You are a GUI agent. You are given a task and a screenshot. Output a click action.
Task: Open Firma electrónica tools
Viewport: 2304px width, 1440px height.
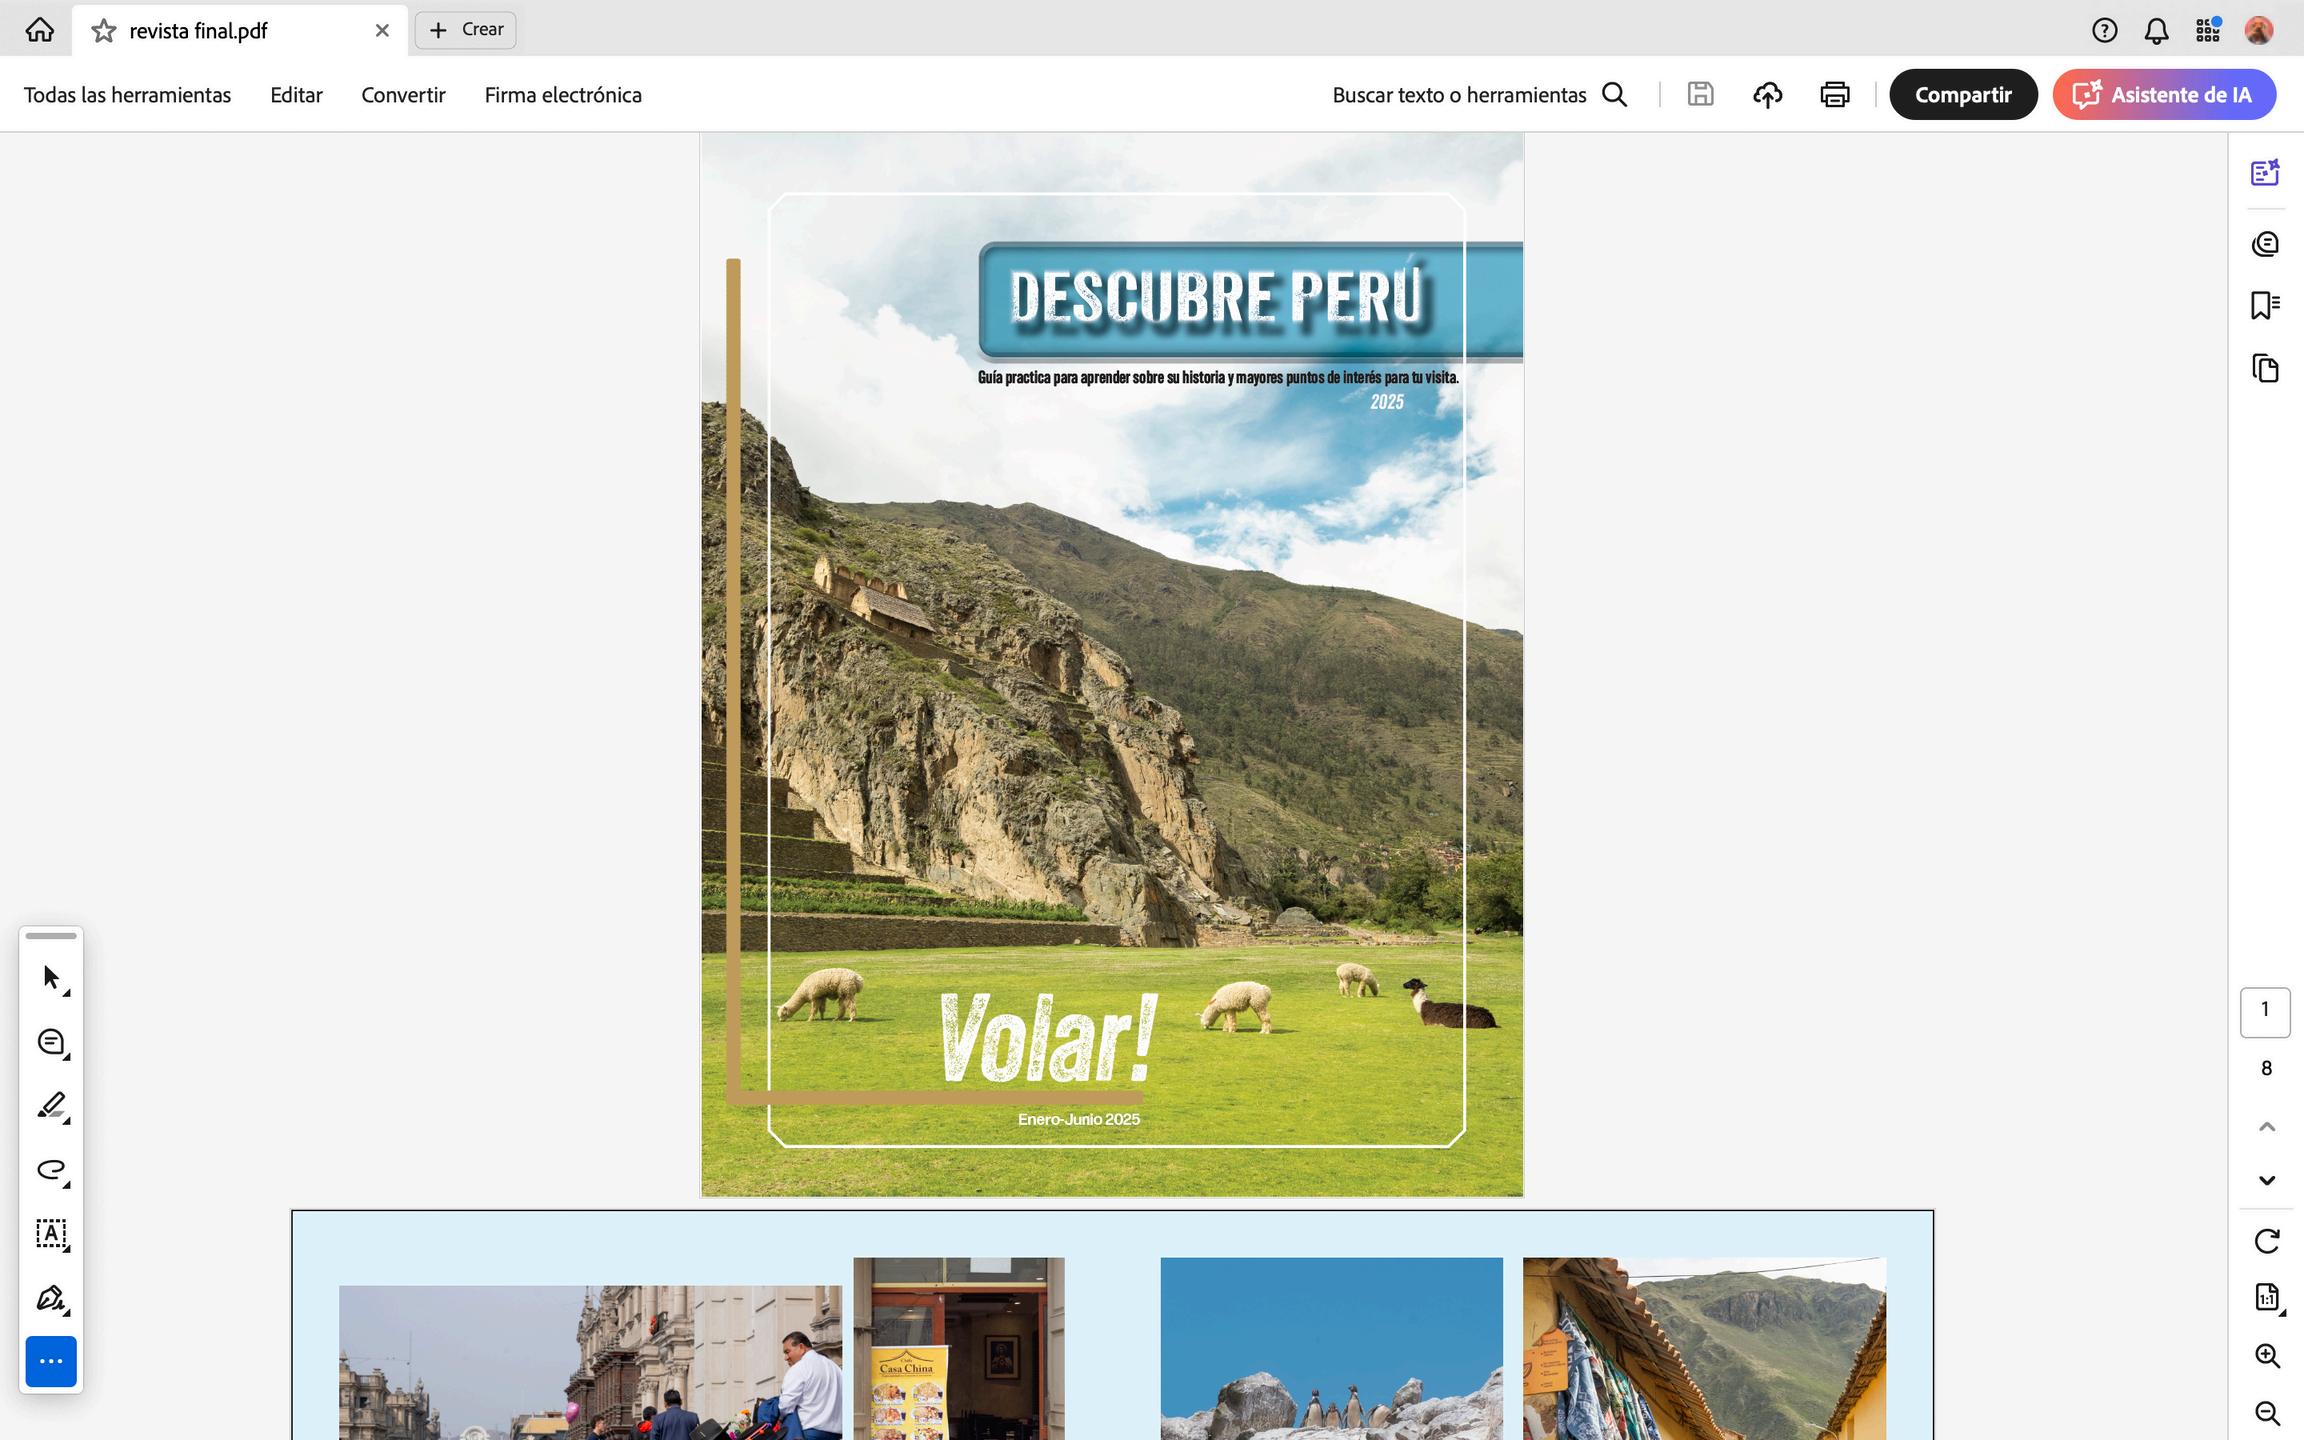(x=563, y=95)
